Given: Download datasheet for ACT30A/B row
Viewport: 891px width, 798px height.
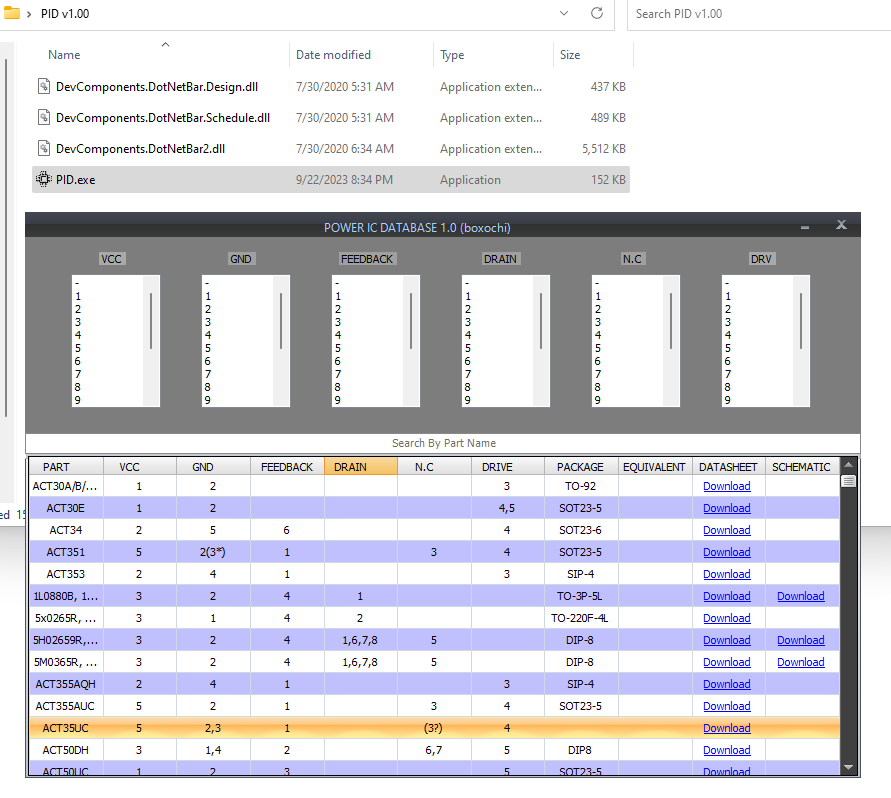Looking at the screenshot, I should point(727,486).
